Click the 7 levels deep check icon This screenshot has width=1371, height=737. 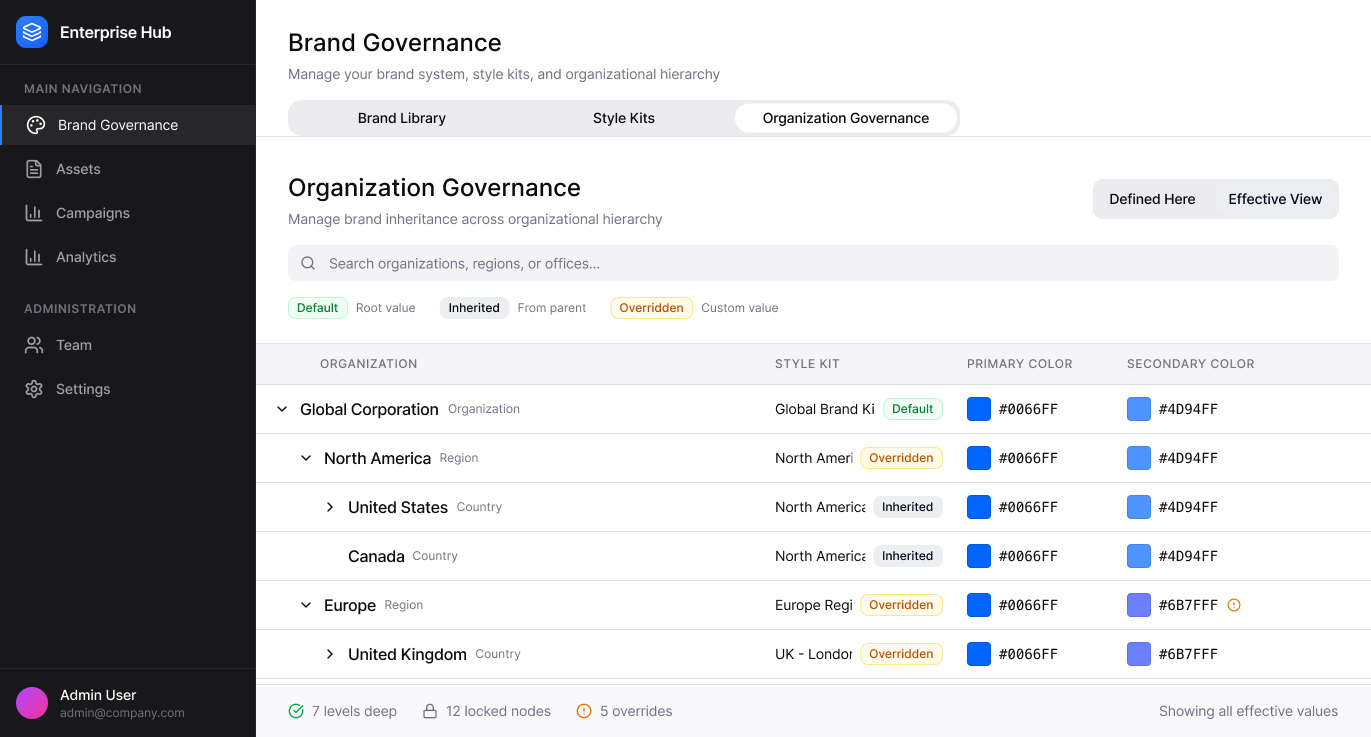(296, 711)
